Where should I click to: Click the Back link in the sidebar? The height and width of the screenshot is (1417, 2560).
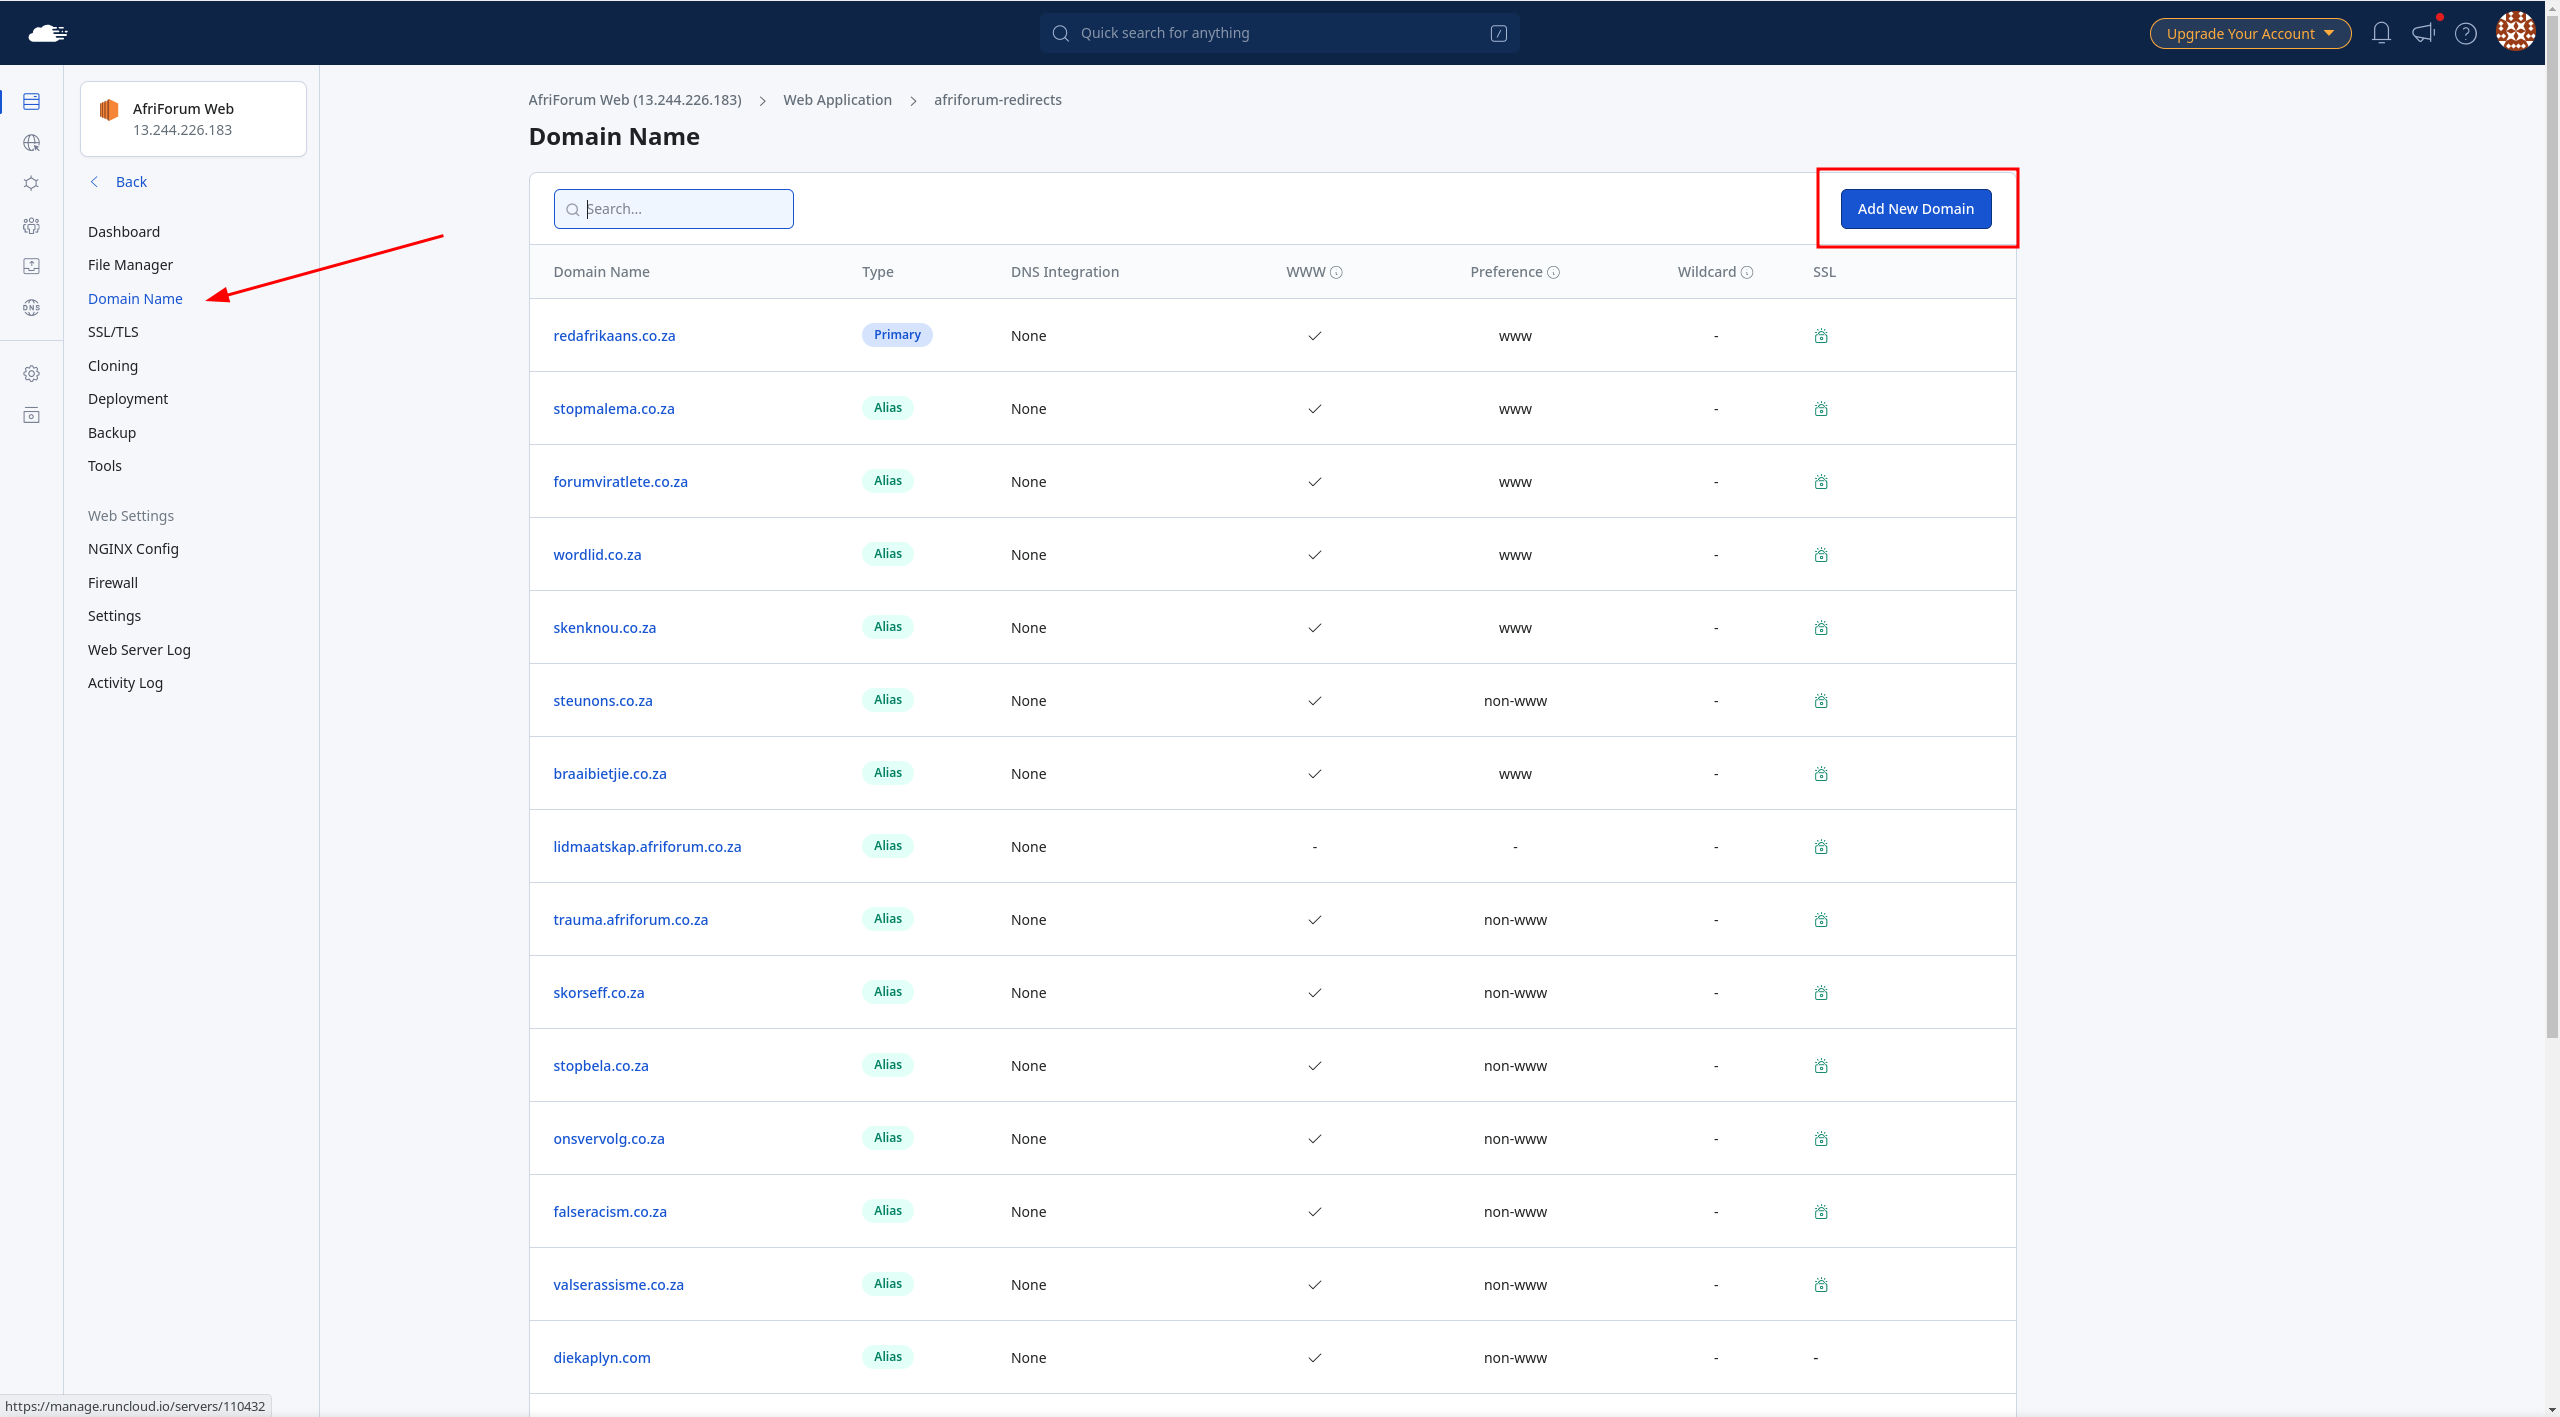pos(131,182)
